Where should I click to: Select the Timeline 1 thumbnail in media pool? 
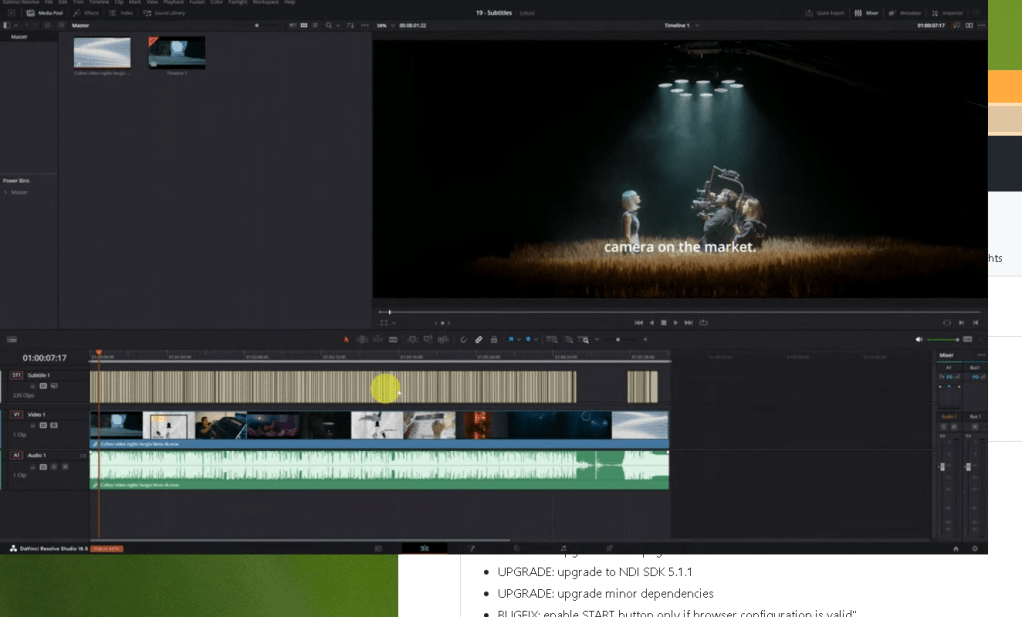pyautogui.click(x=177, y=52)
